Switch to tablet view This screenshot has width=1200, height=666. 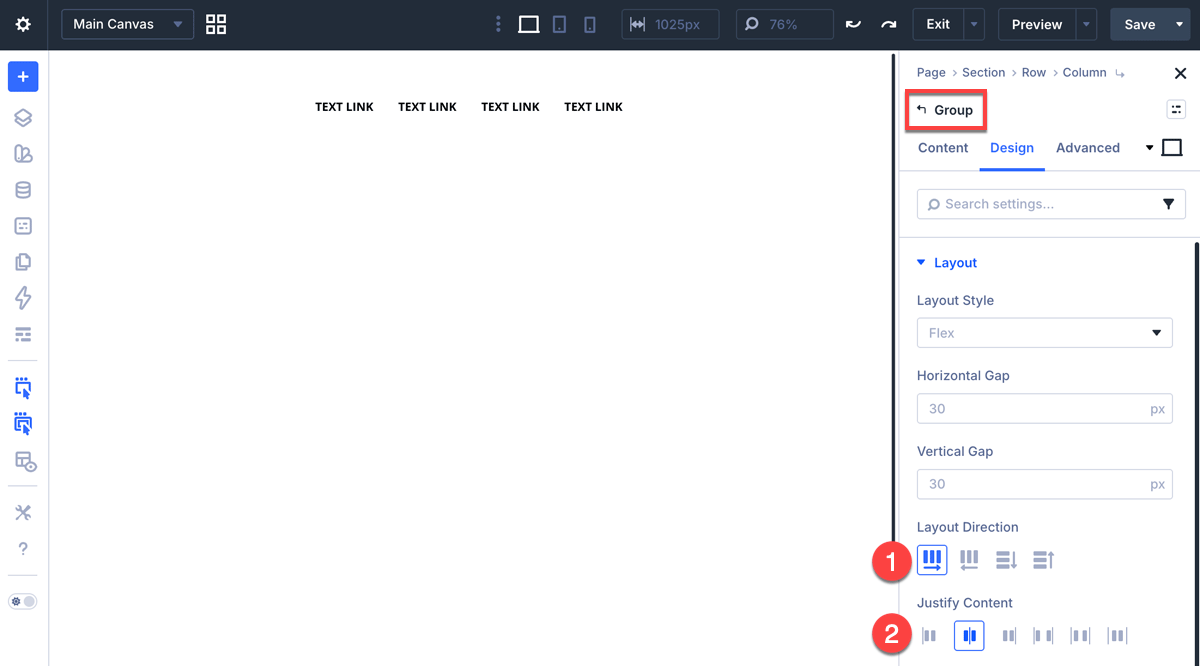(559, 24)
